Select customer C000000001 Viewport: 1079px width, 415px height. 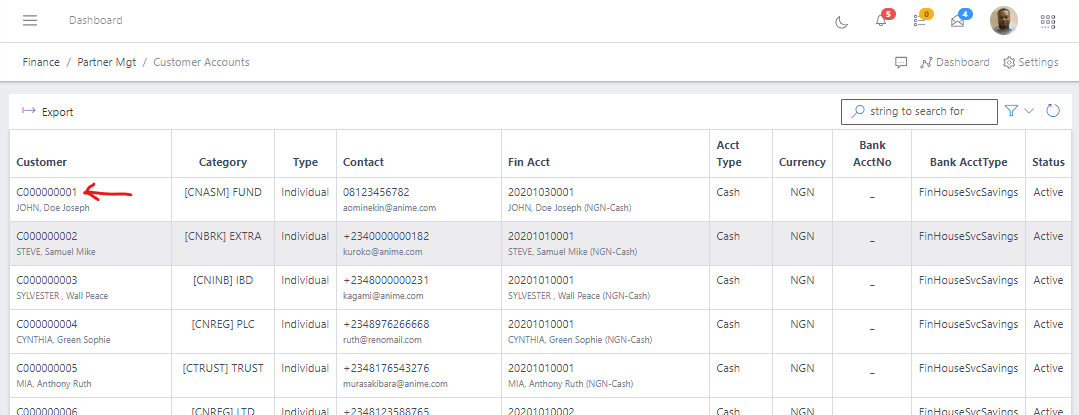47,192
